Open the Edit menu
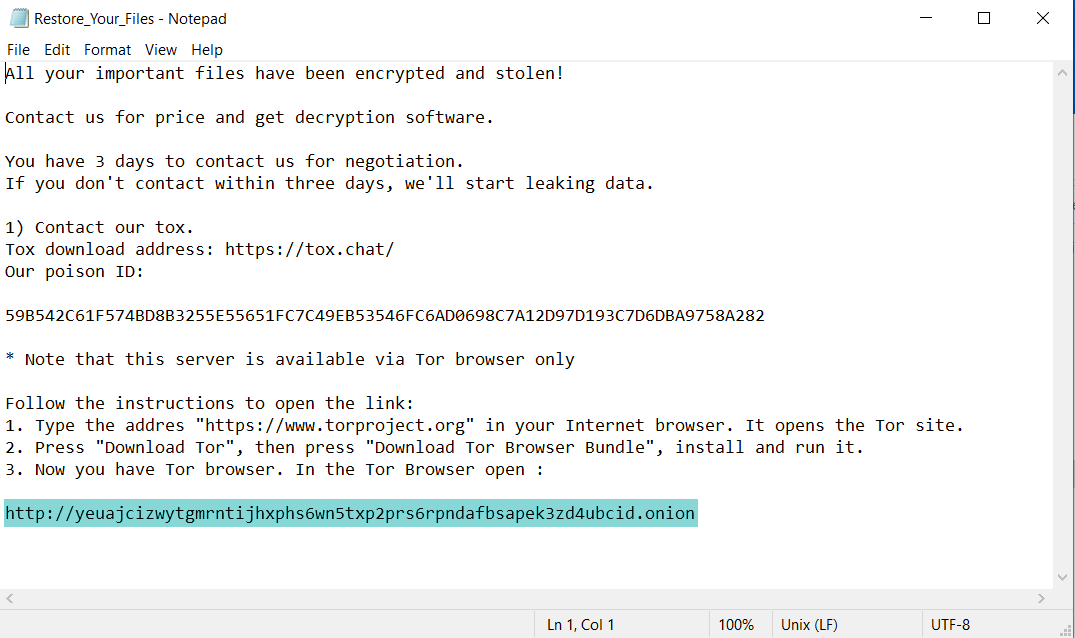Image resolution: width=1075 pixels, height=638 pixels. pos(57,50)
